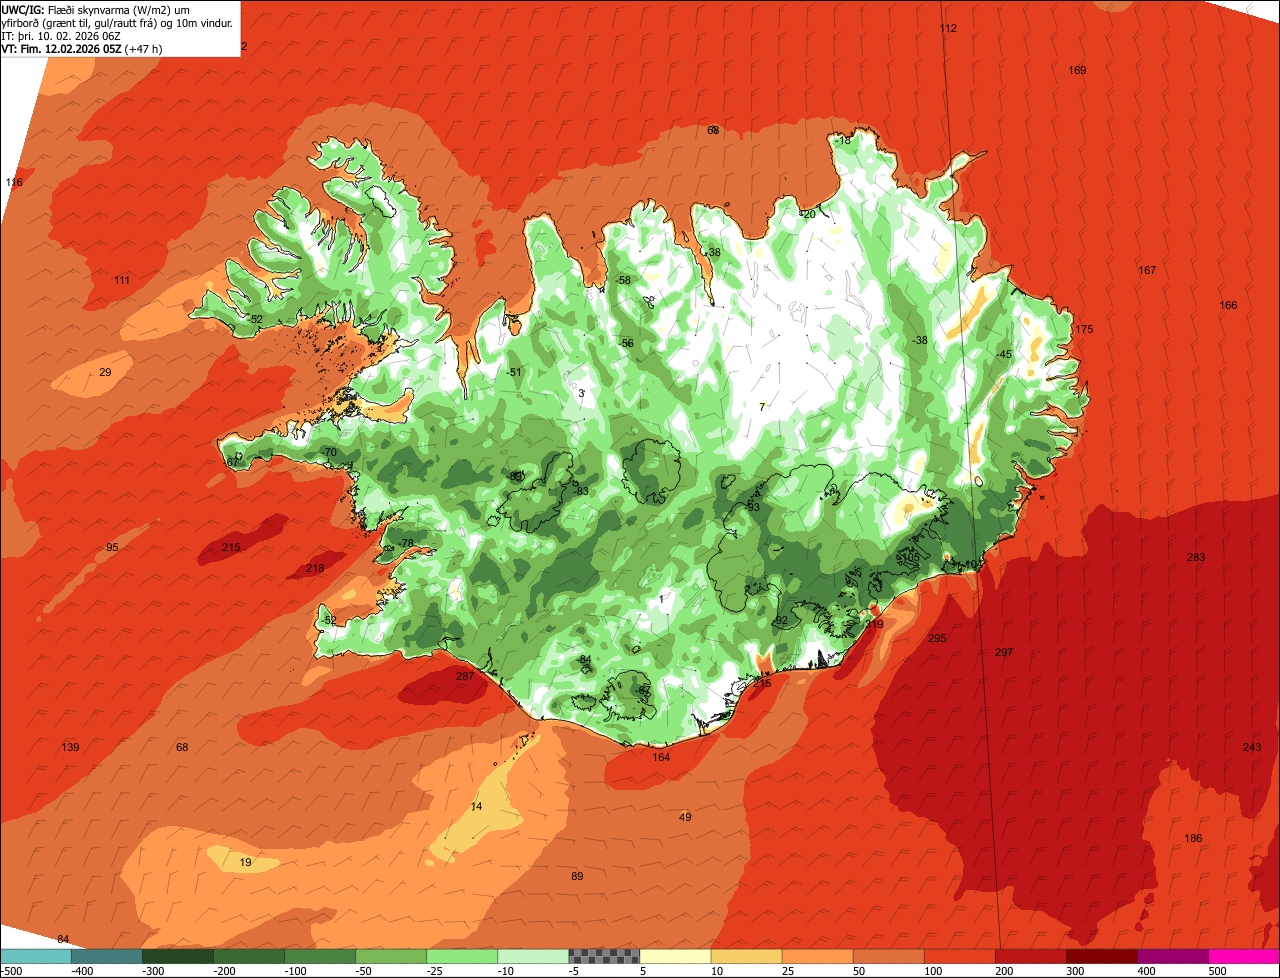
Task: Click the 49 value on the map
Action: tap(685, 817)
